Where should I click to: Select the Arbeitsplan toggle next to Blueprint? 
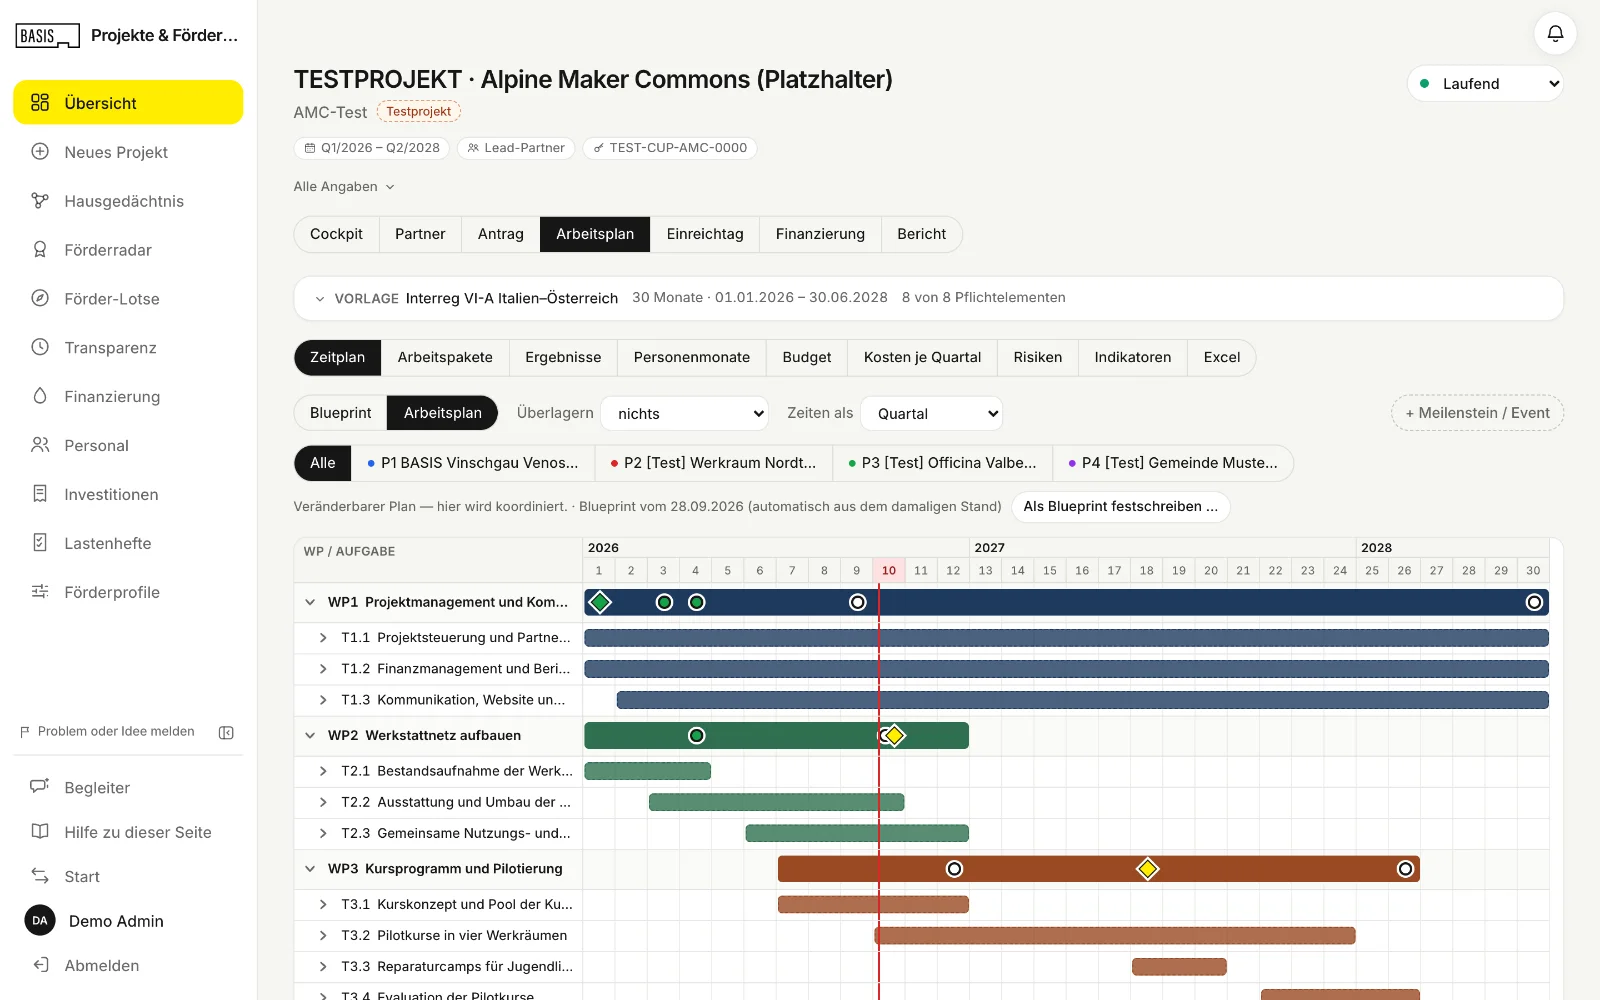443,413
